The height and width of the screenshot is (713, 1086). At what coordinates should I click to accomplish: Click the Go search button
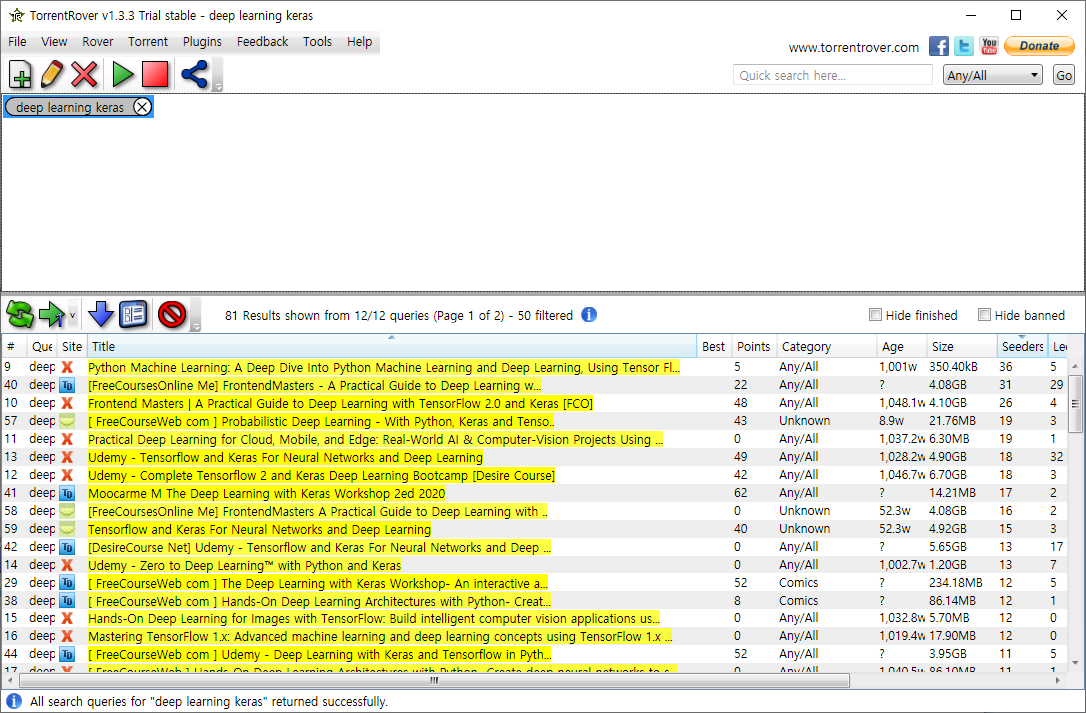pyautogui.click(x=1064, y=75)
